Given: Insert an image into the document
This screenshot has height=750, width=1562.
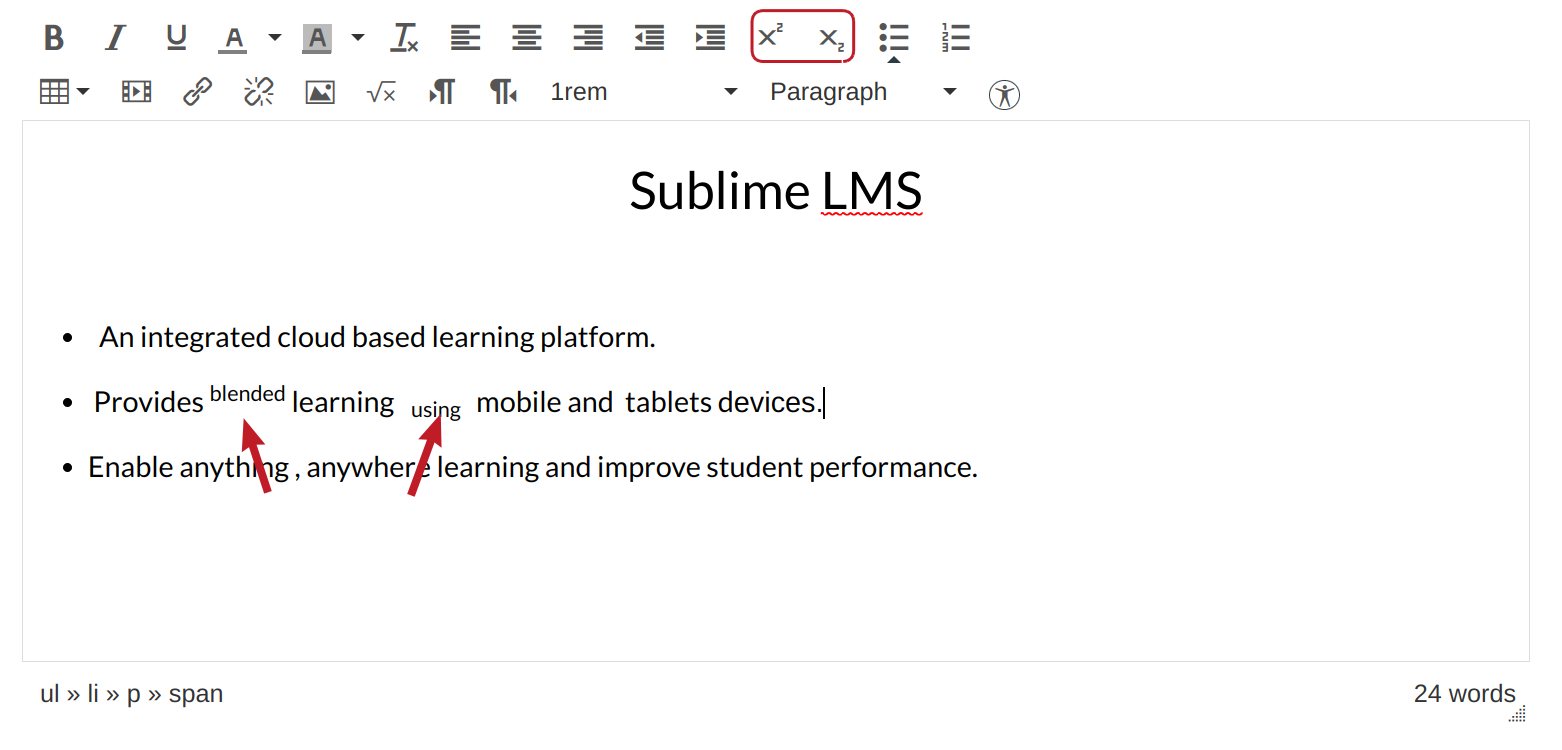Looking at the screenshot, I should tap(319, 91).
